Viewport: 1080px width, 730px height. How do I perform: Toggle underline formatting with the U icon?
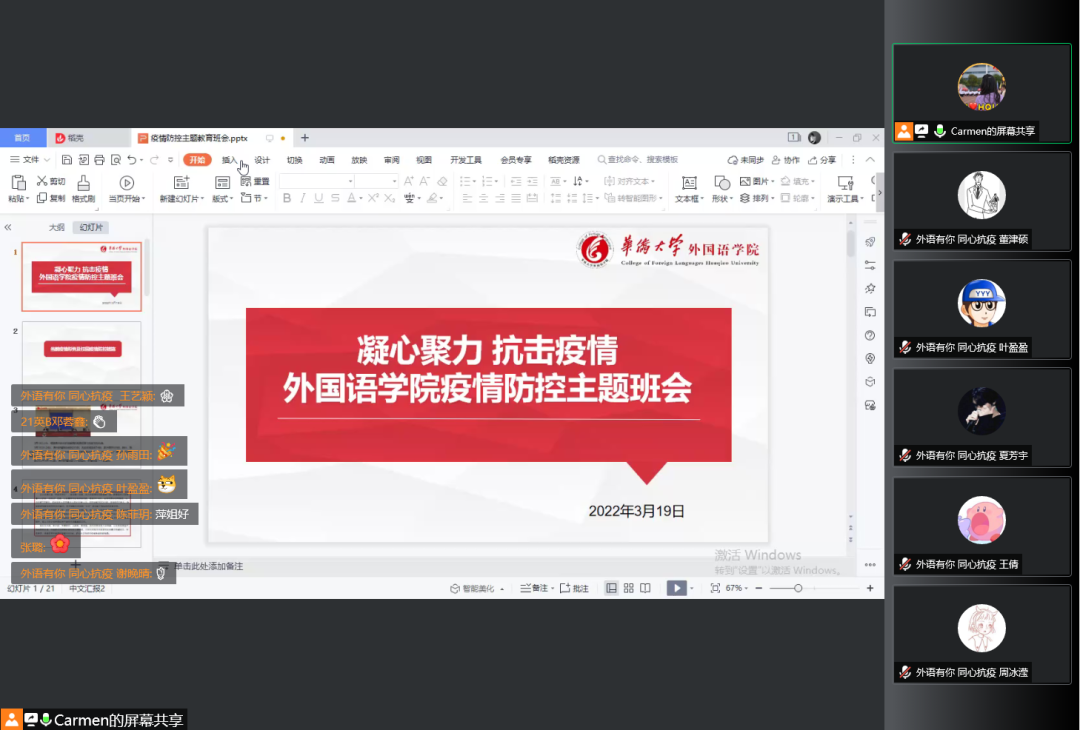[319, 197]
